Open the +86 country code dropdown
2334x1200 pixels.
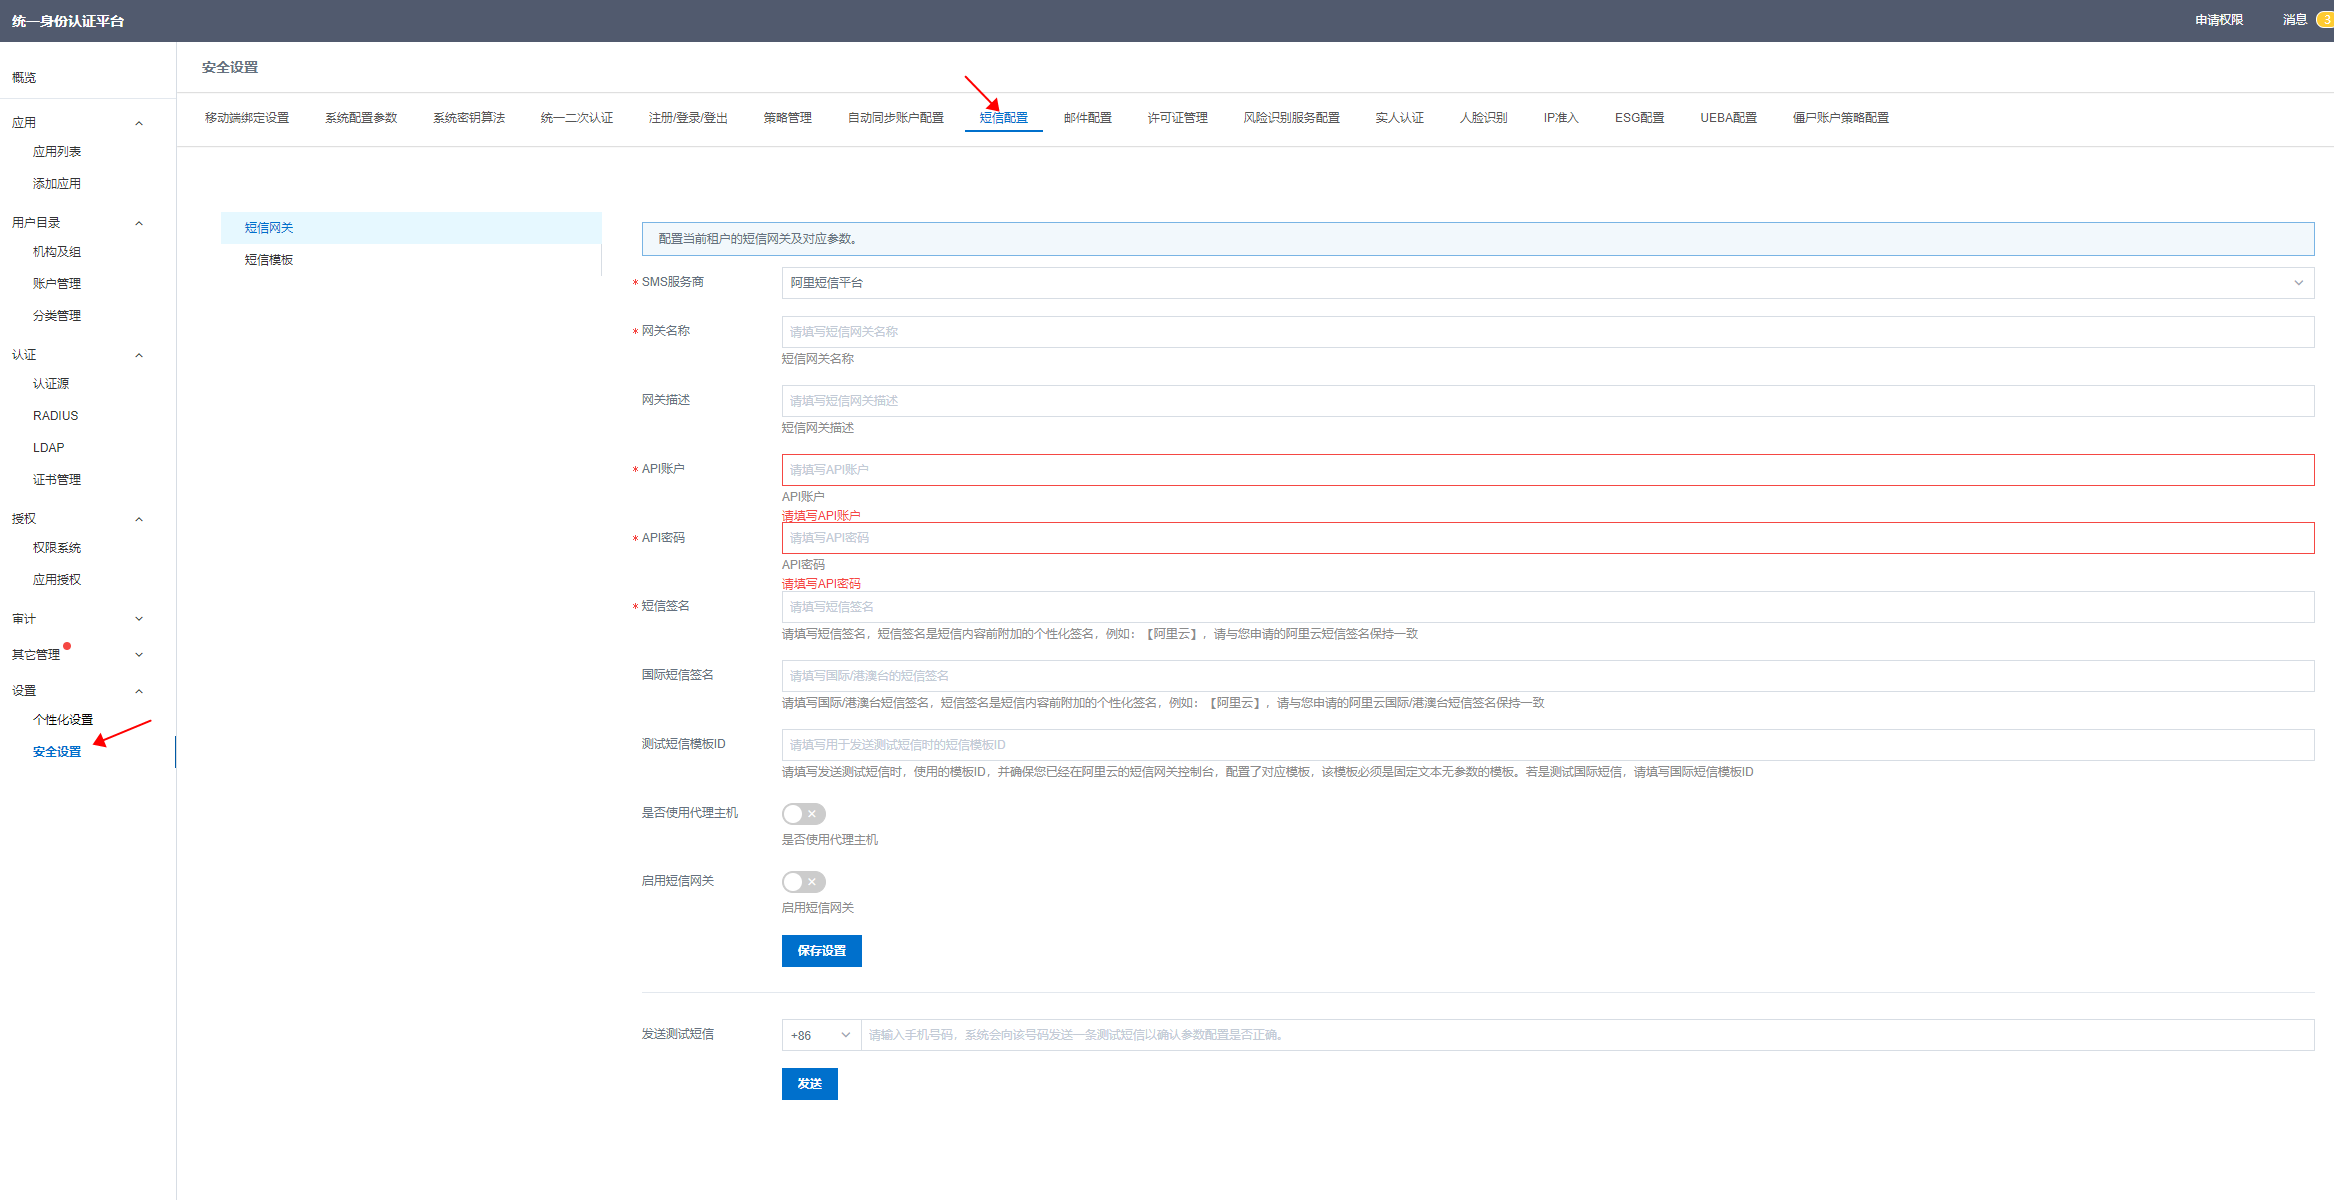[x=820, y=1035]
